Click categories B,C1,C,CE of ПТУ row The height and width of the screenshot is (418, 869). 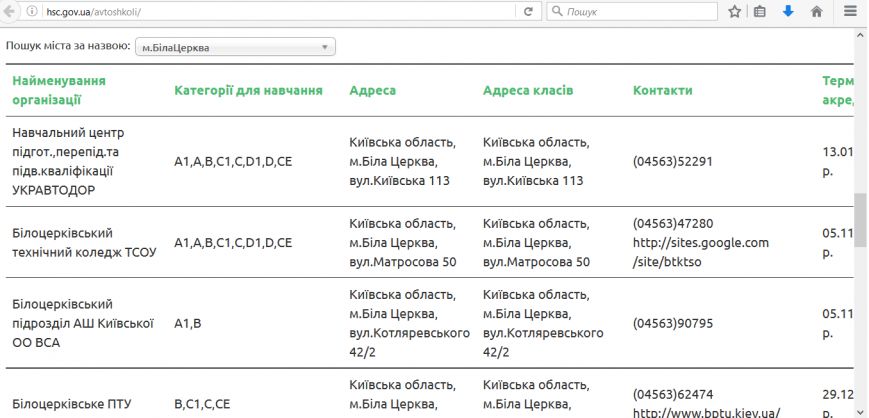coord(202,404)
